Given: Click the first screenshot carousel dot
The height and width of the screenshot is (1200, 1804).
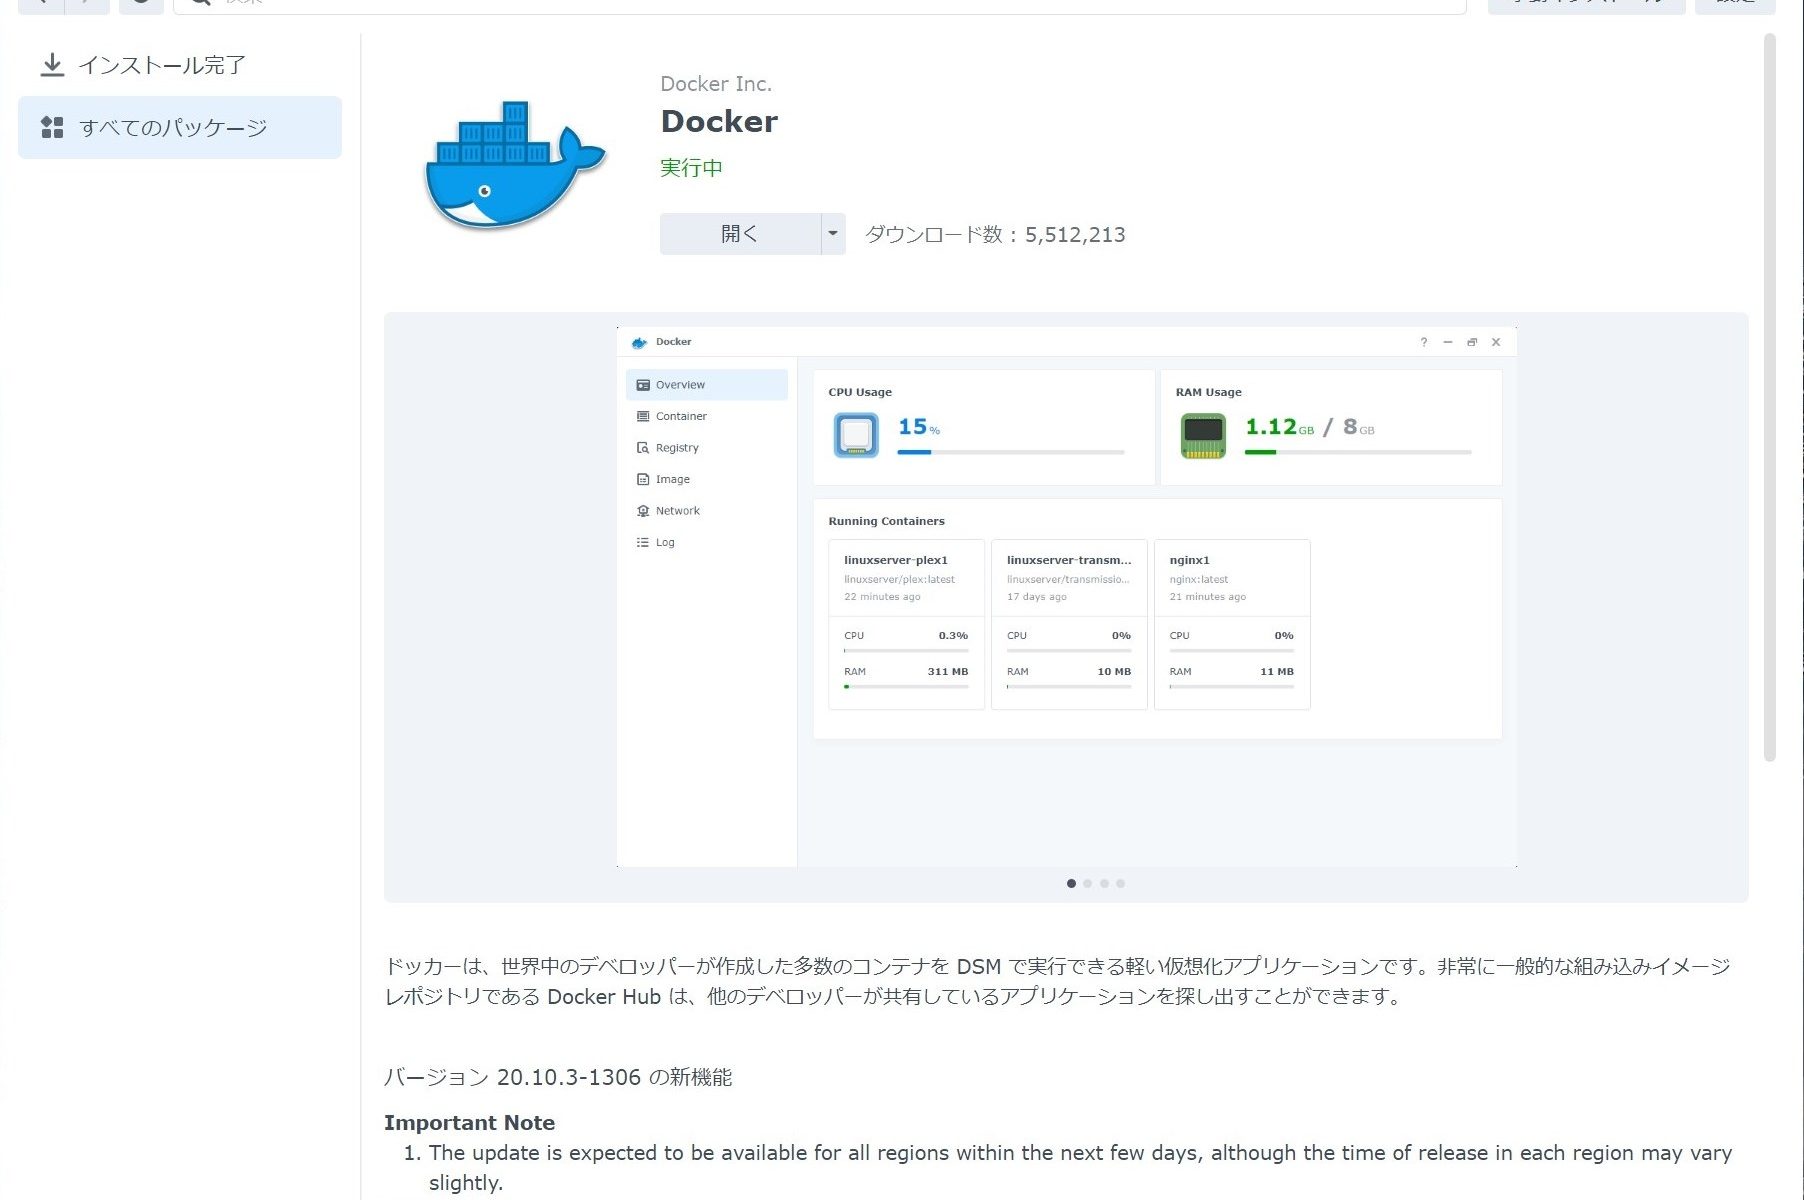Looking at the screenshot, I should coord(1072,884).
